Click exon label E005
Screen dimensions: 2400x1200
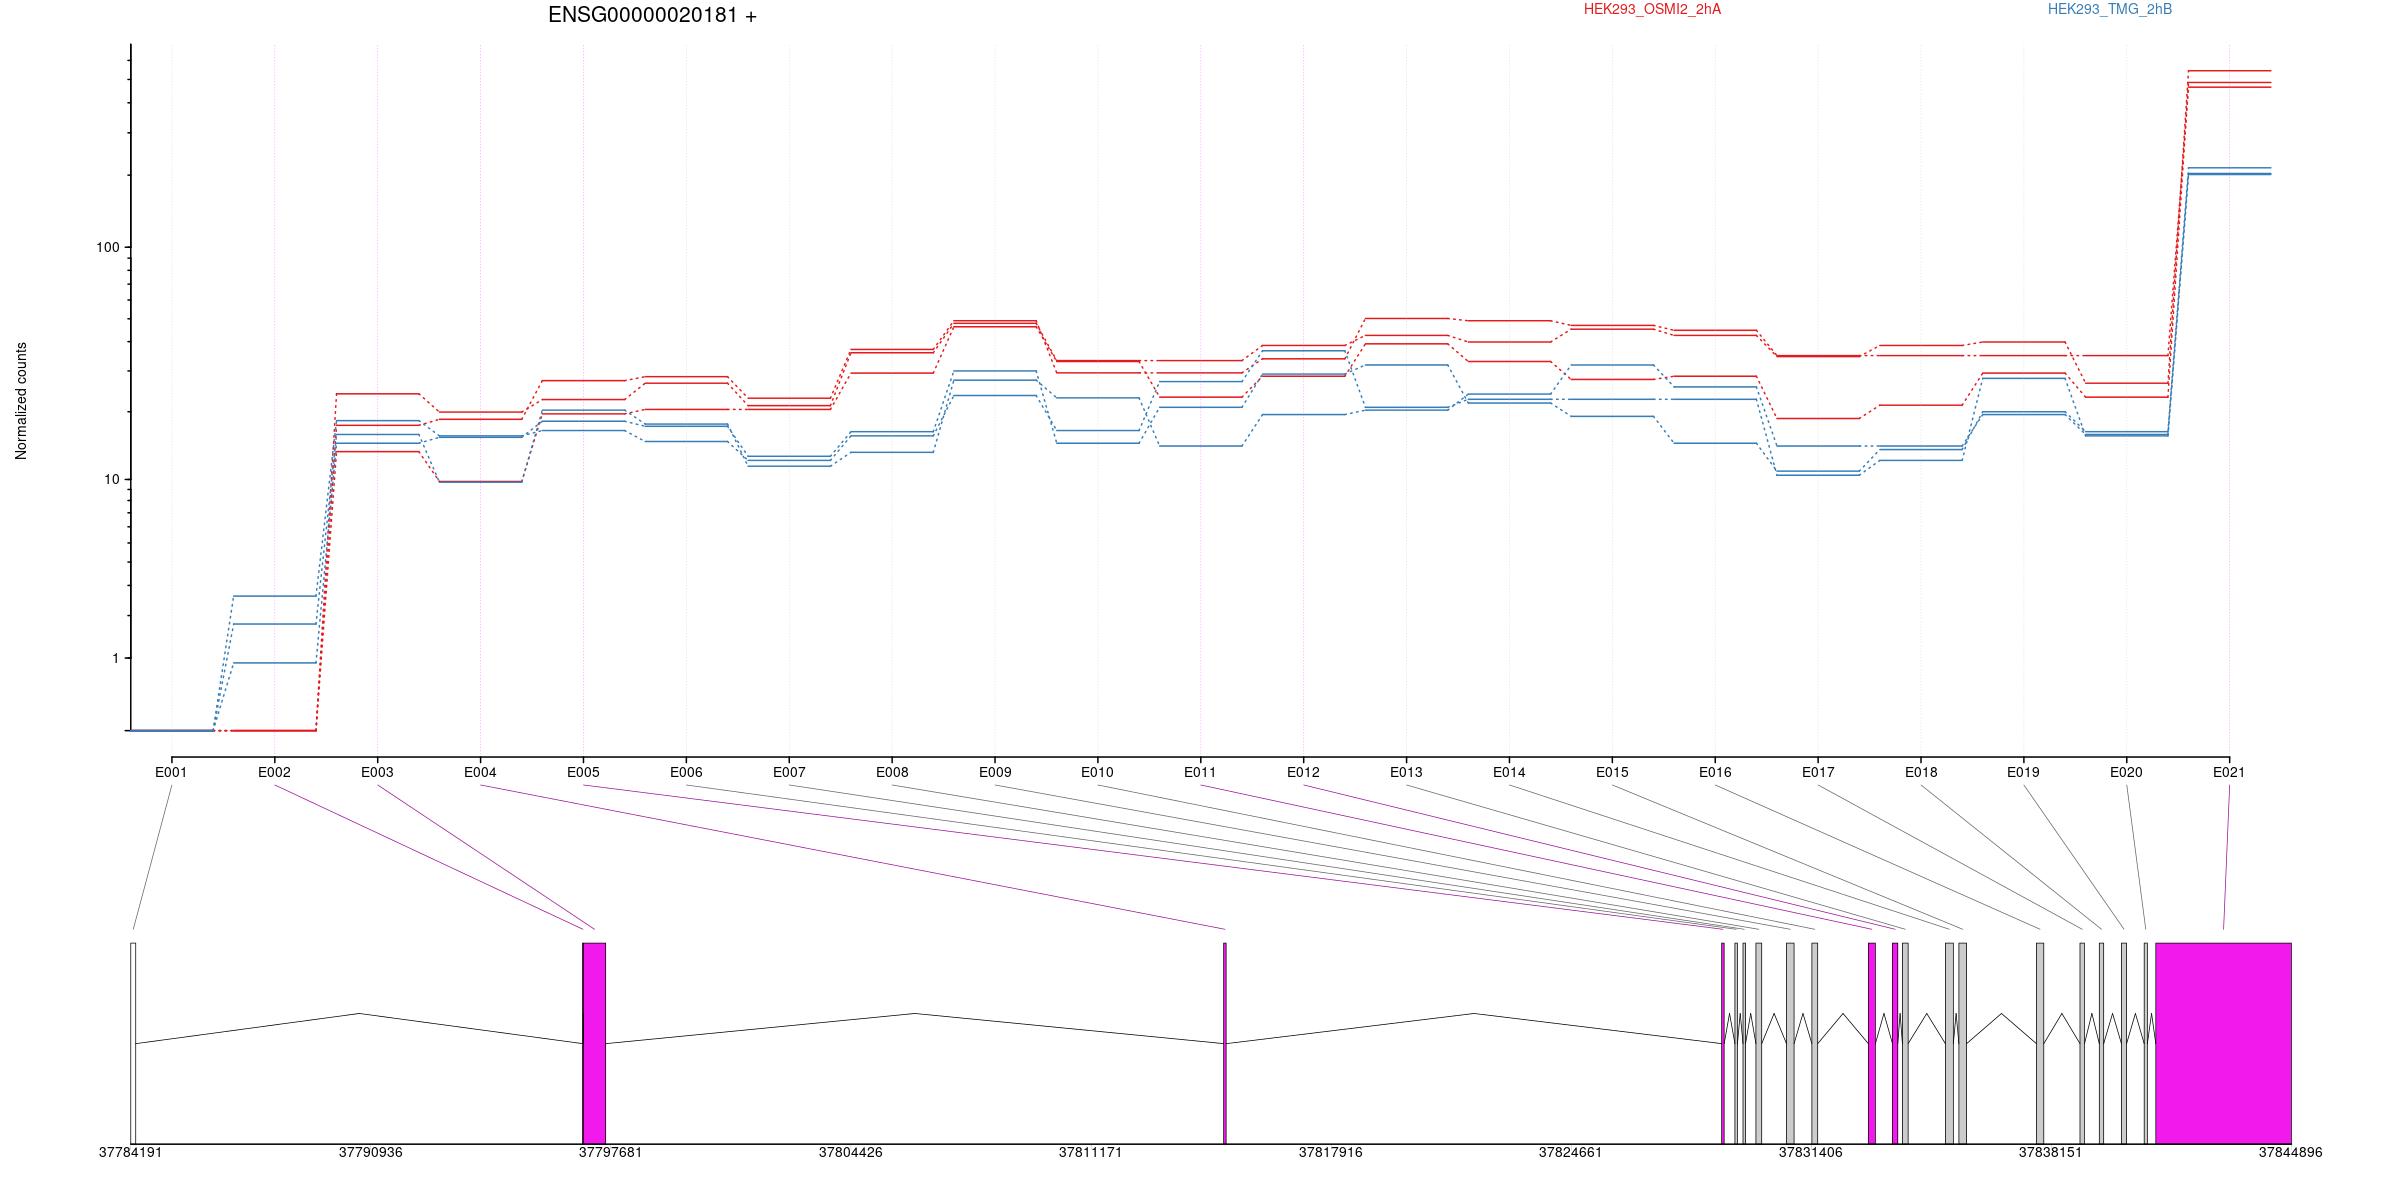583,772
